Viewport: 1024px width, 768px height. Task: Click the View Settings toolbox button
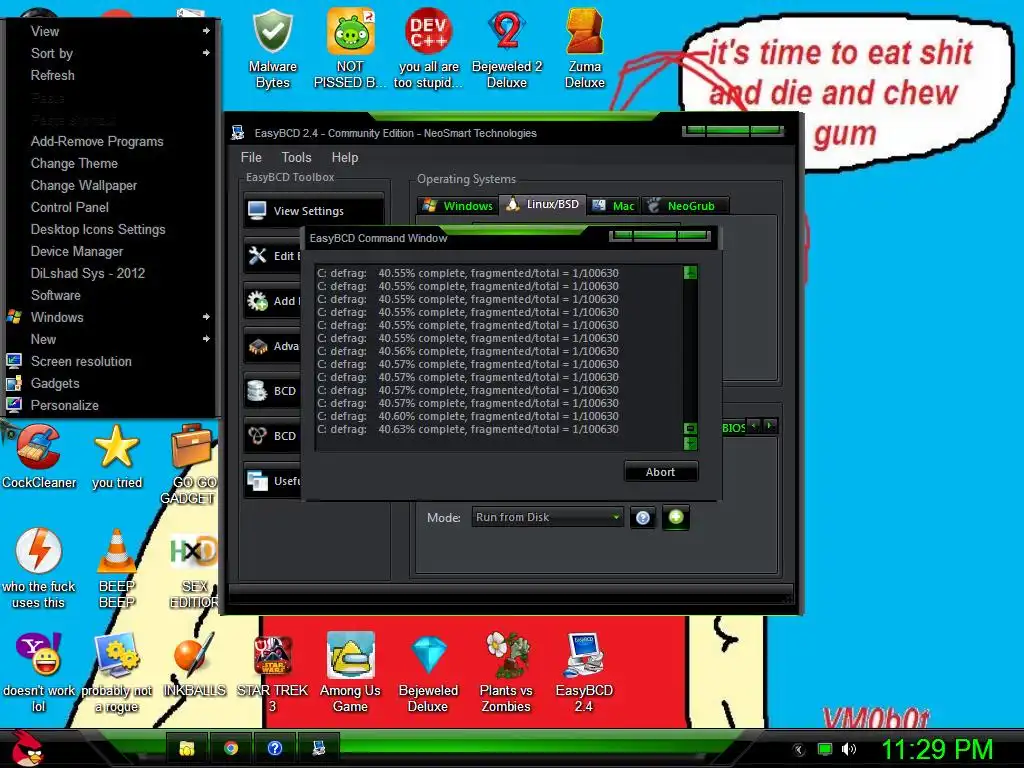[x=313, y=211]
